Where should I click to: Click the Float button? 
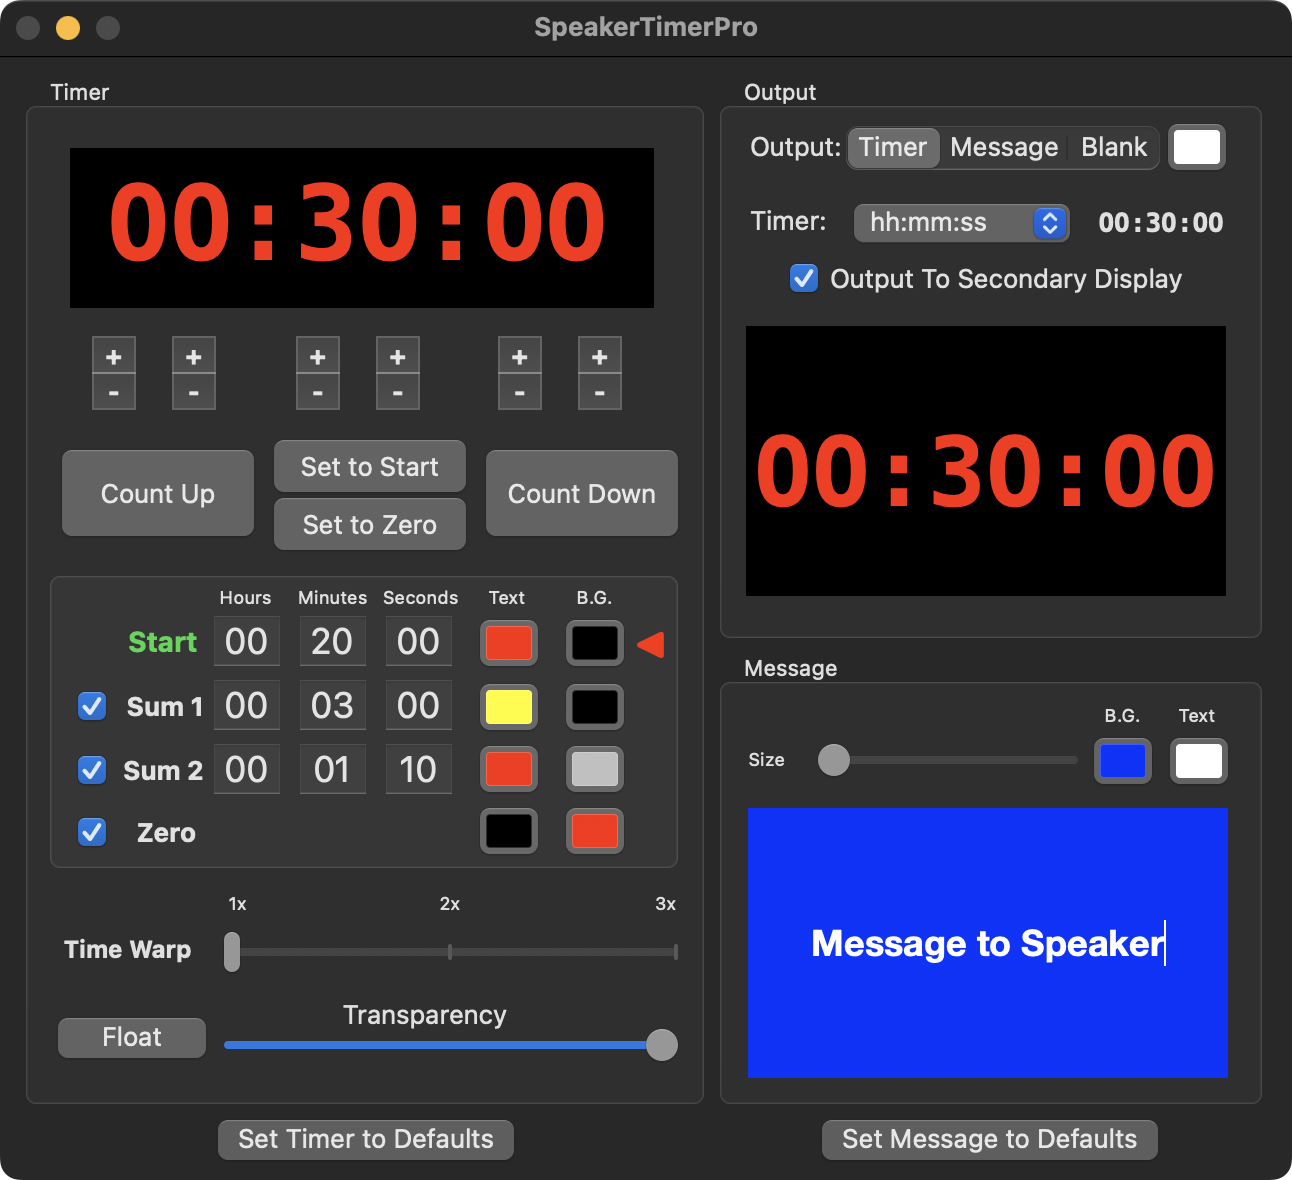point(132,1037)
